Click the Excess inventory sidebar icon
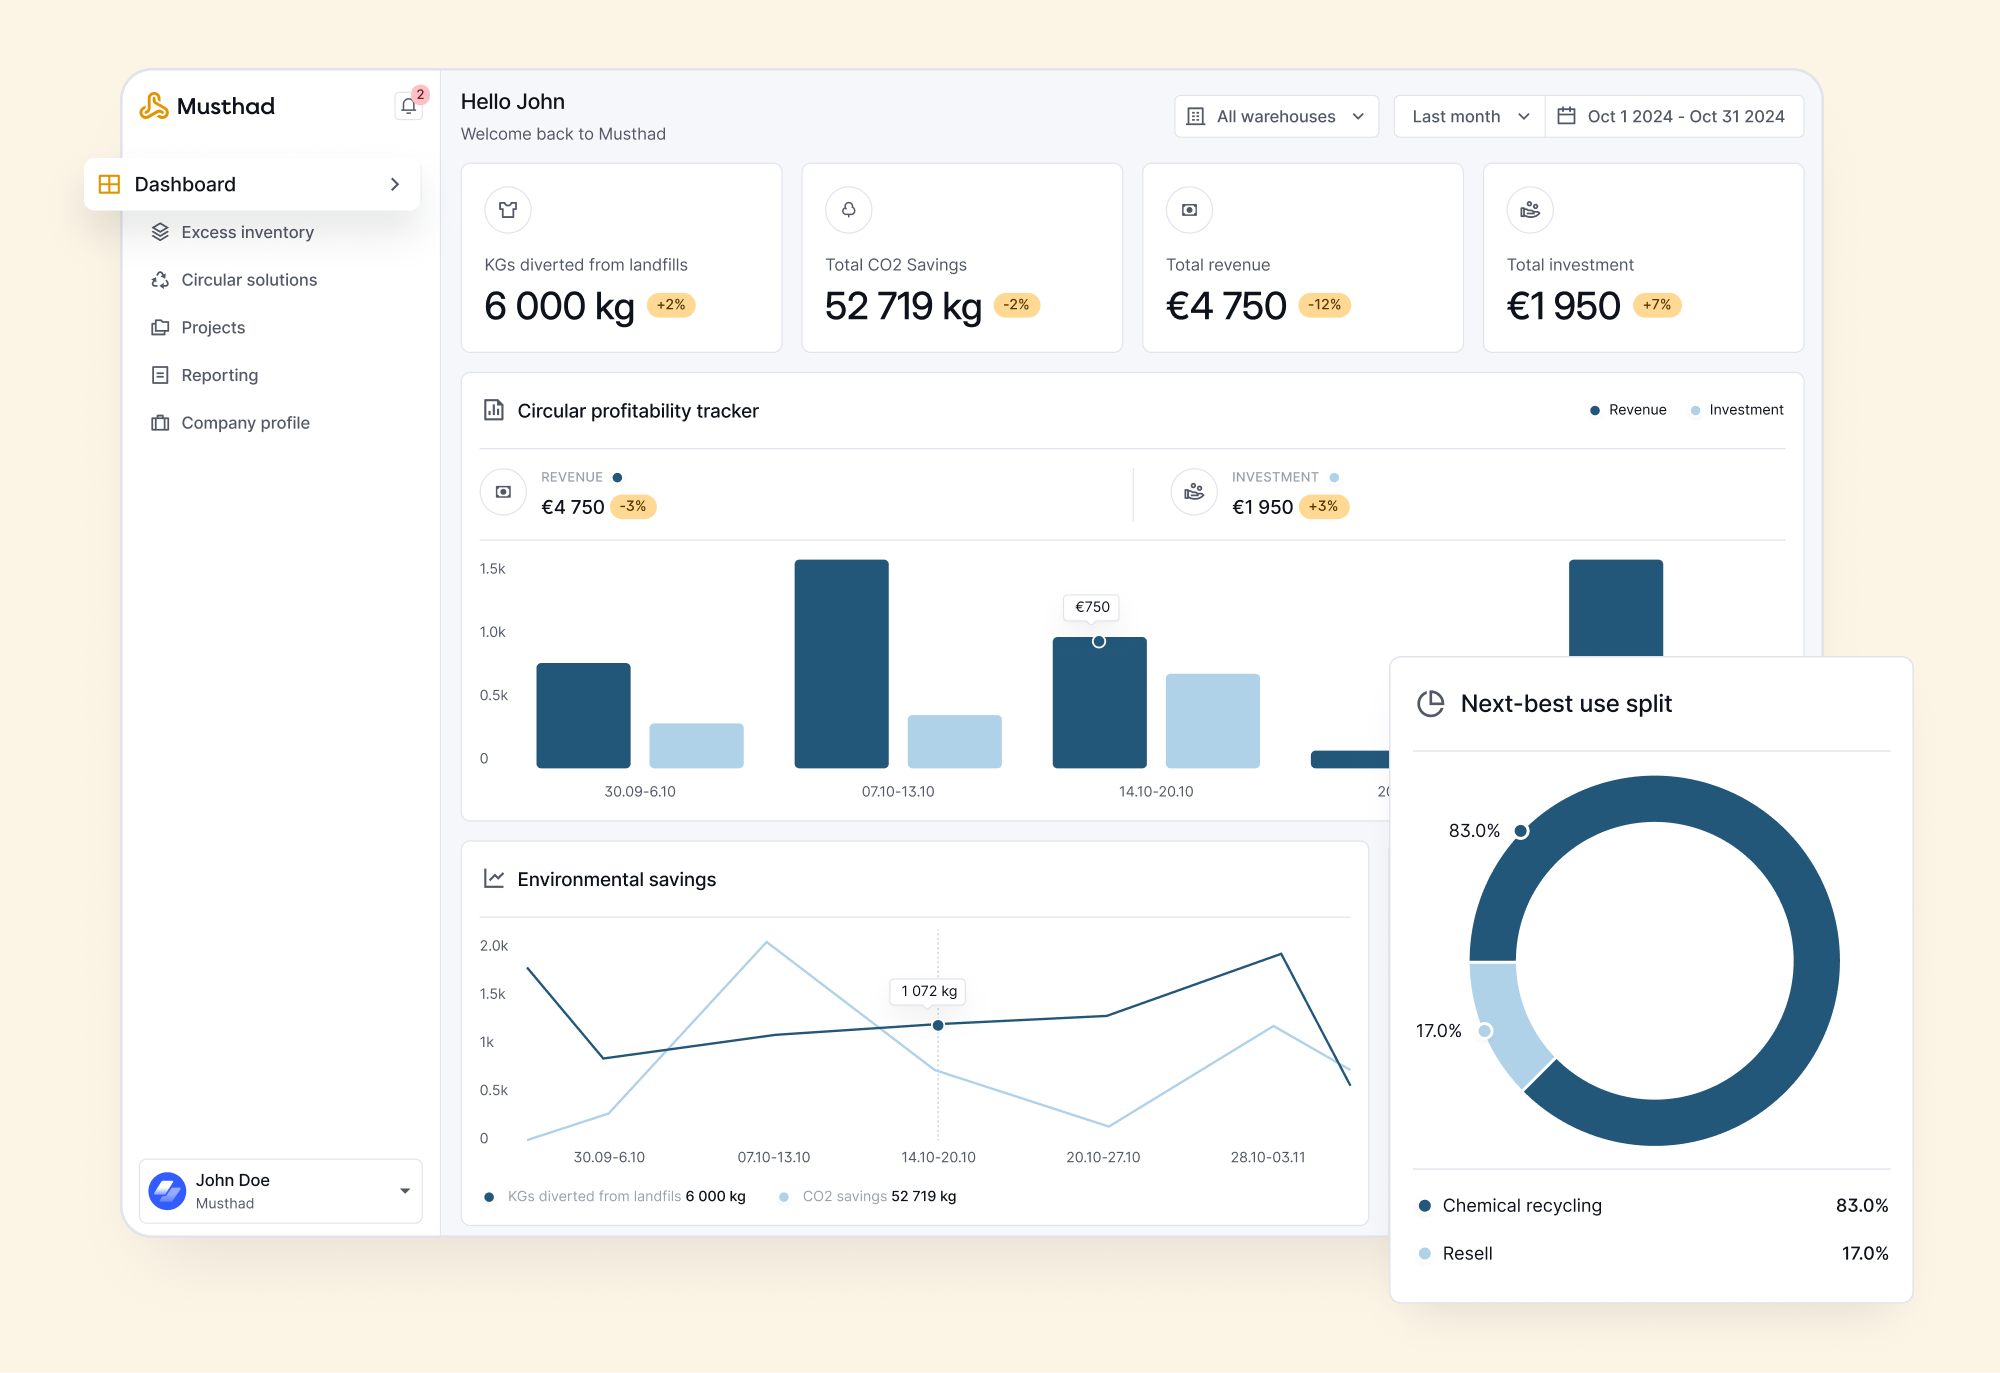 (161, 231)
